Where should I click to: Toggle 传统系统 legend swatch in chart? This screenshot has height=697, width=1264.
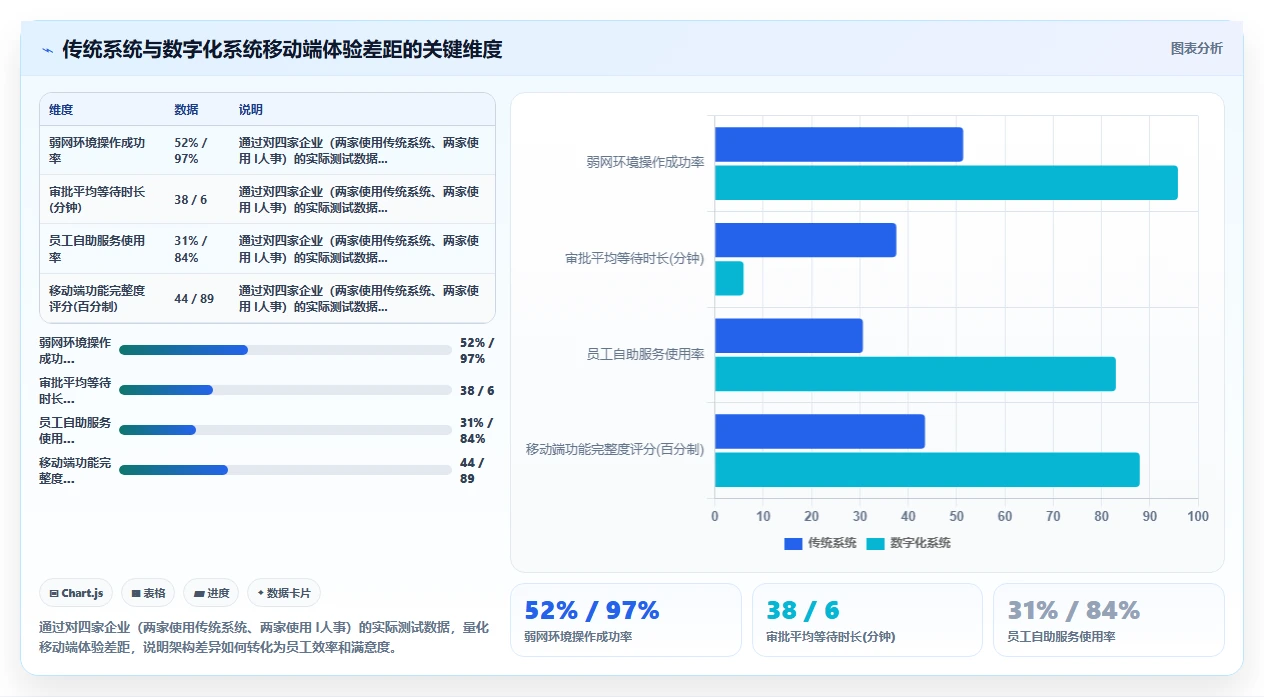coord(793,543)
